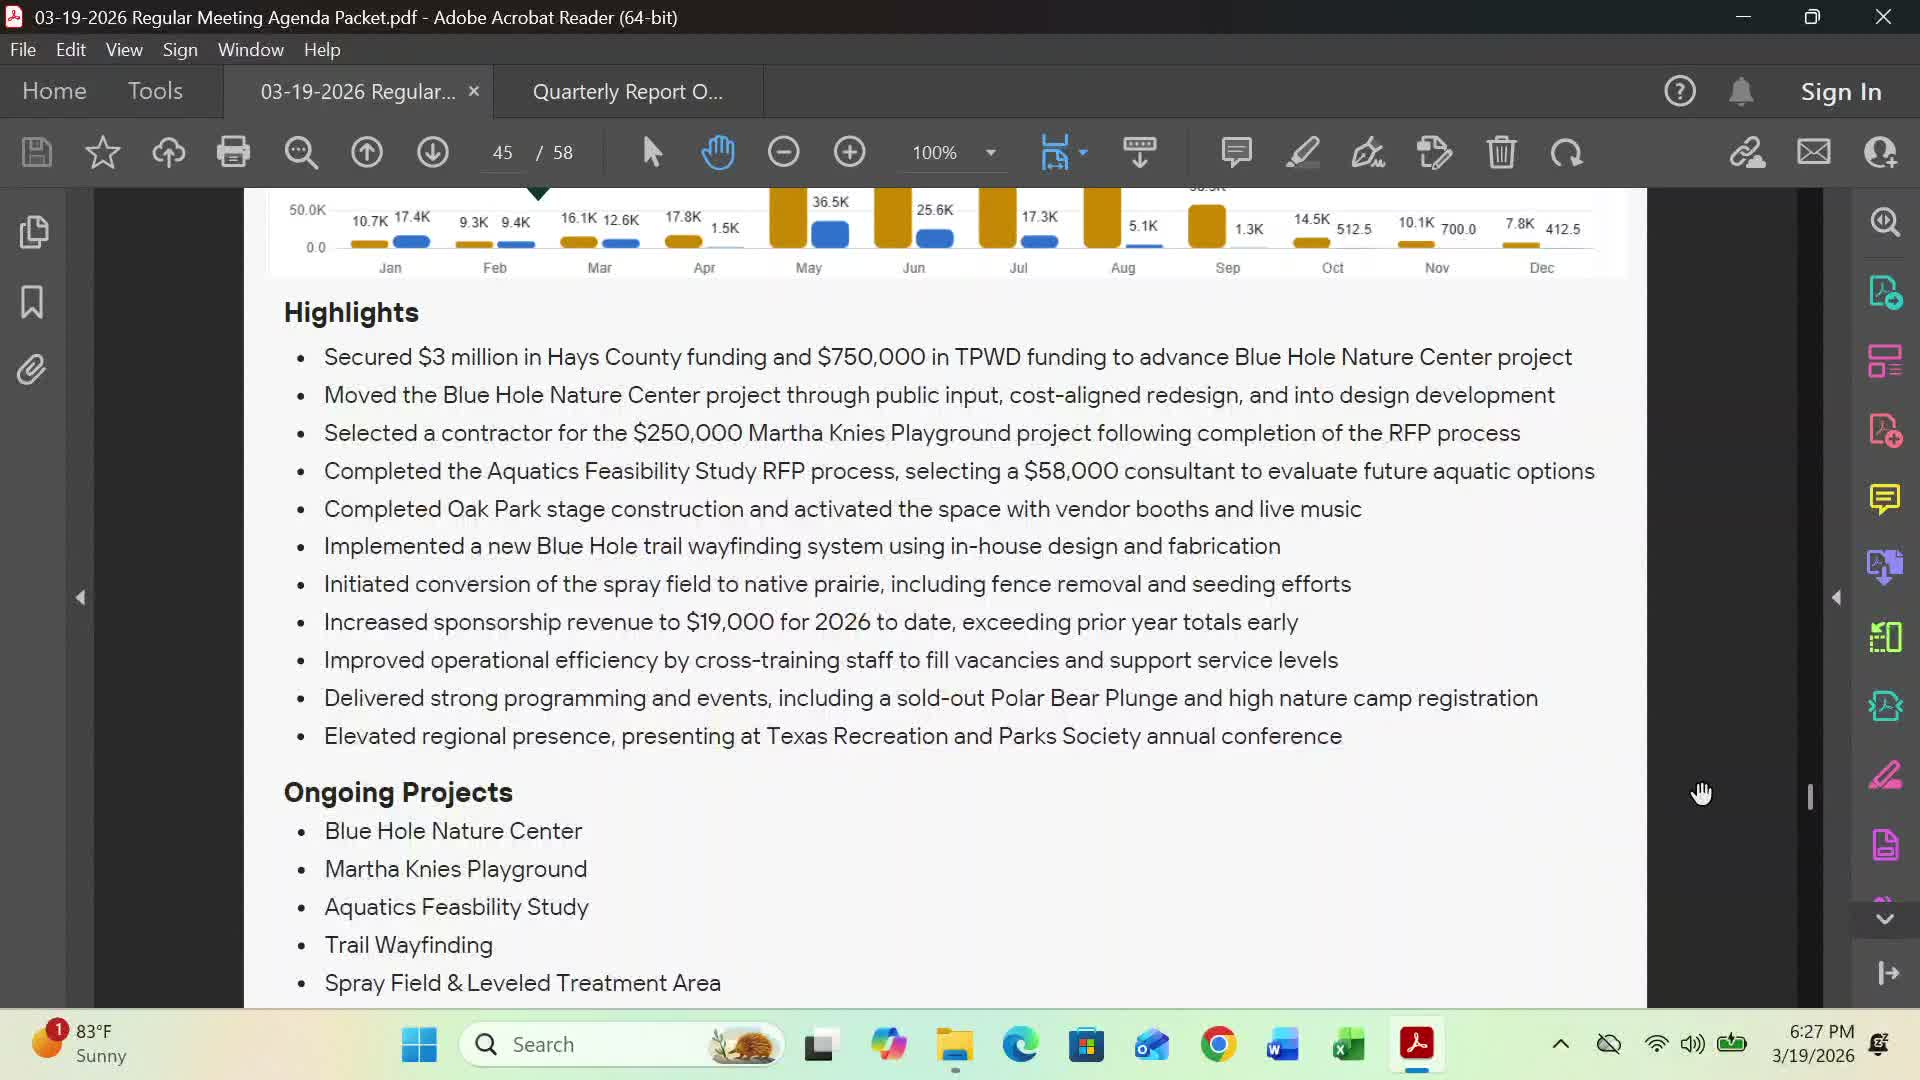Click the Sign In button
Viewport: 1920px width, 1080px height.
pos(1840,92)
